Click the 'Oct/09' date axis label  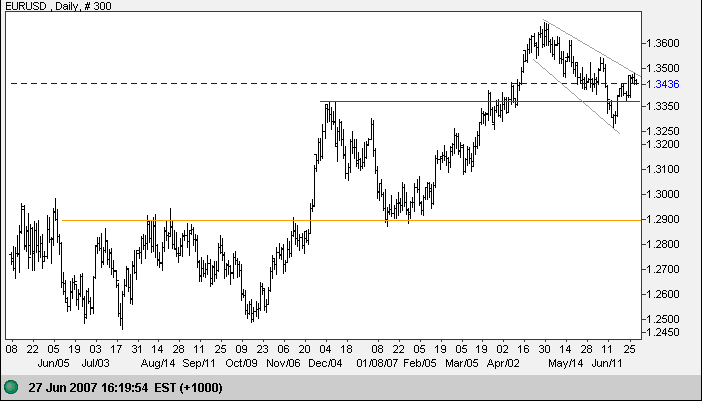(x=241, y=363)
